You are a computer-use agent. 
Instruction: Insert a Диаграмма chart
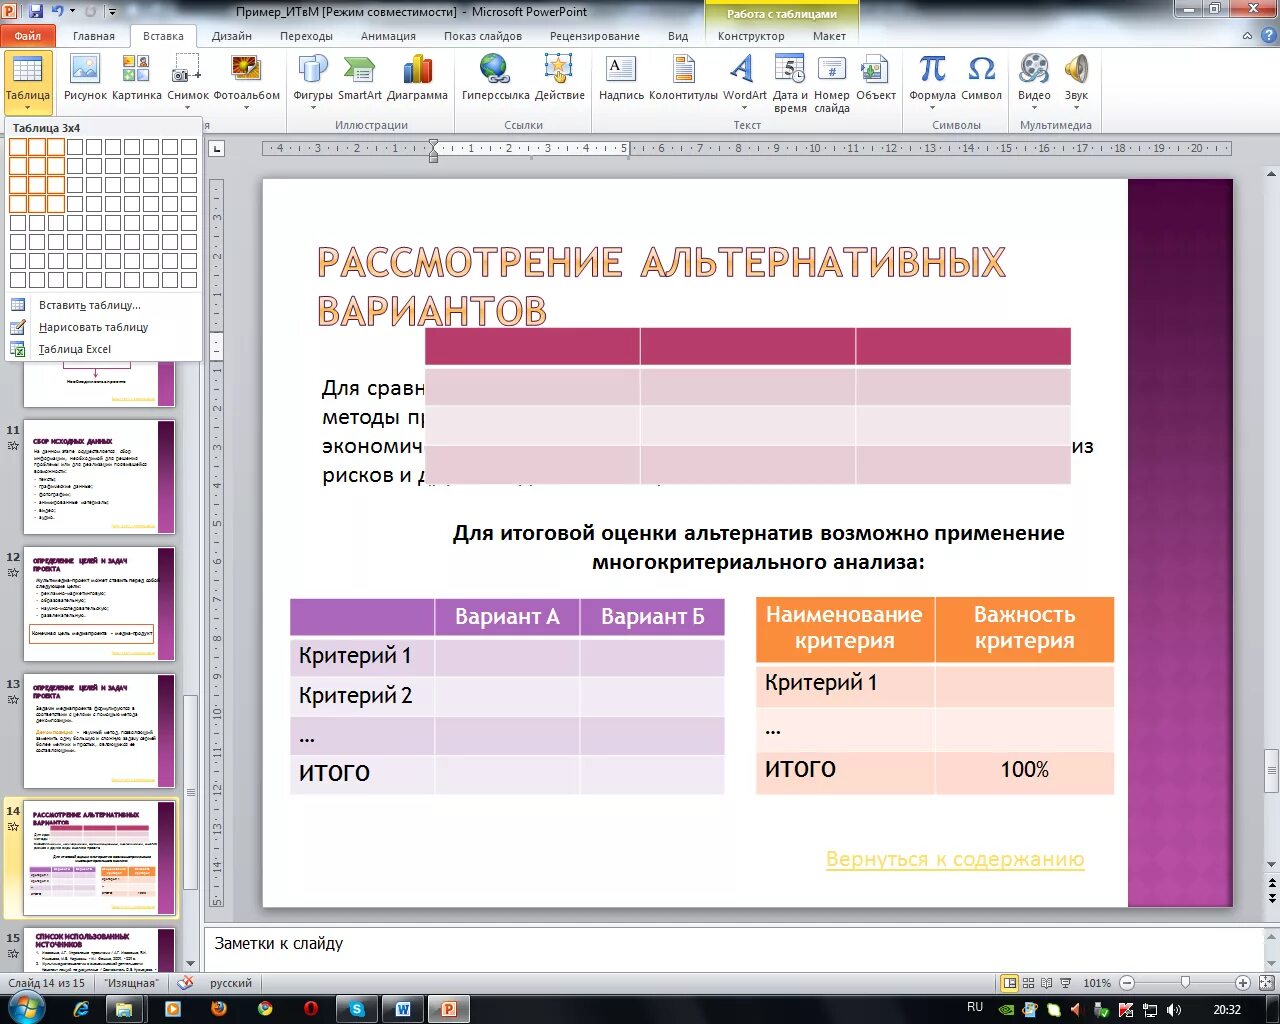point(417,78)
